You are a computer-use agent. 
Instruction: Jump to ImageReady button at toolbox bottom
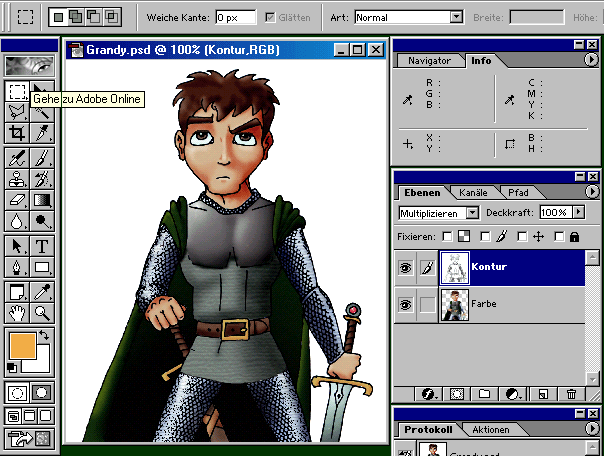tap(29, 438)
